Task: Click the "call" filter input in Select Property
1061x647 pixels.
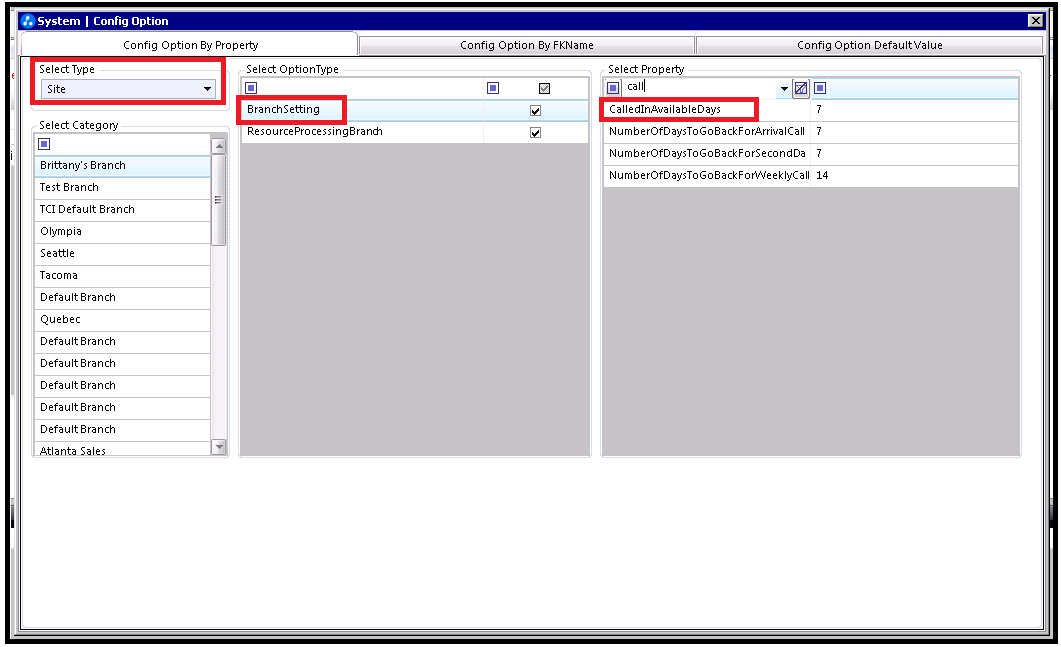Action: coord(700,87)
